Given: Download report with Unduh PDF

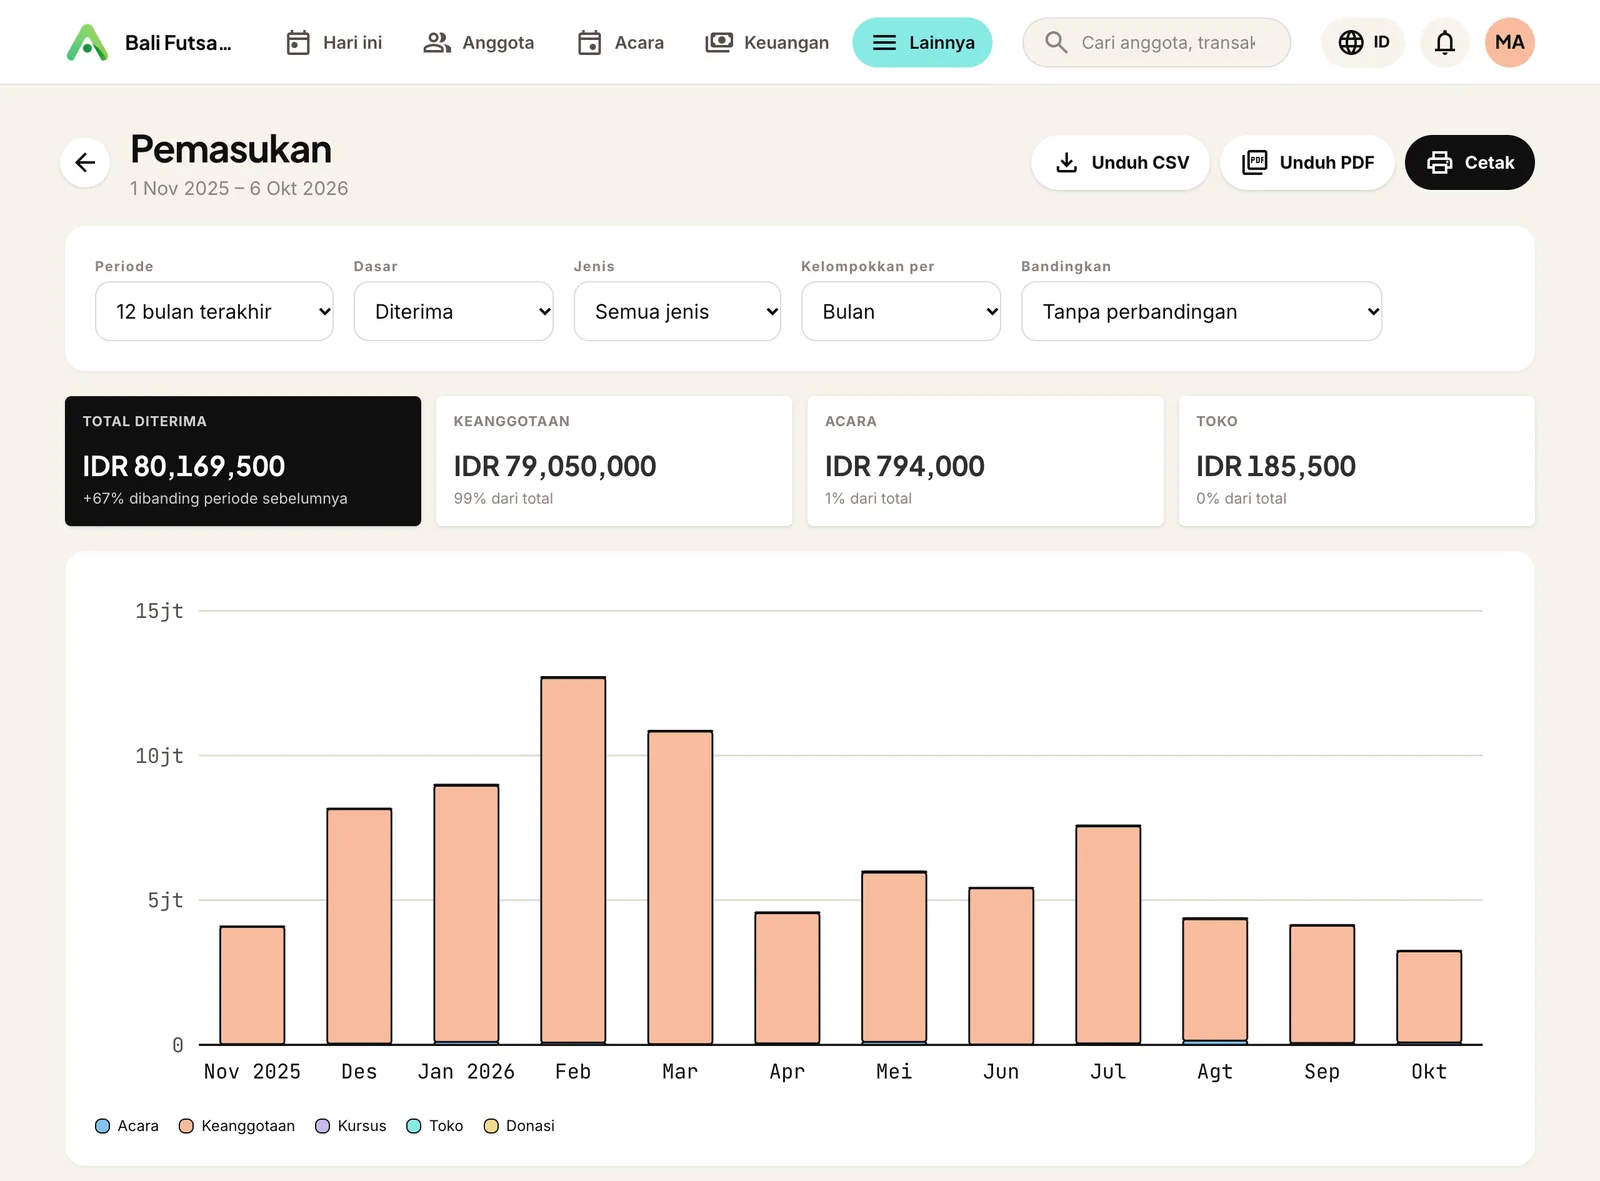Looking at the screenshot, I should tap(1307, 162).
